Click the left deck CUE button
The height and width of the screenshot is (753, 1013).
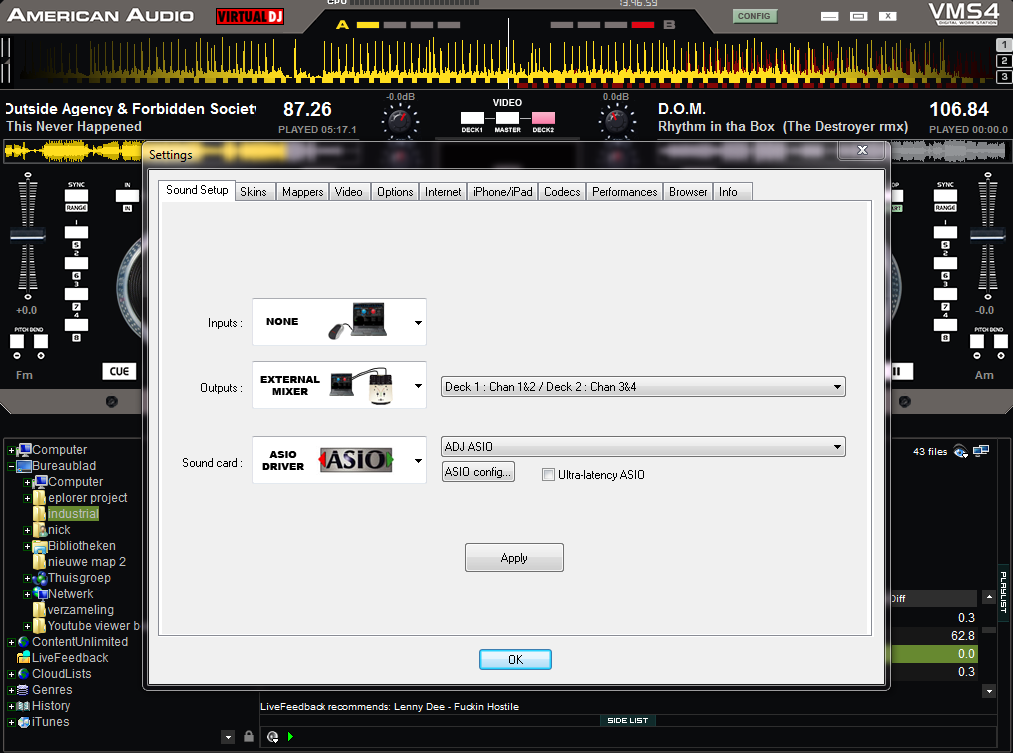[119, 371]
